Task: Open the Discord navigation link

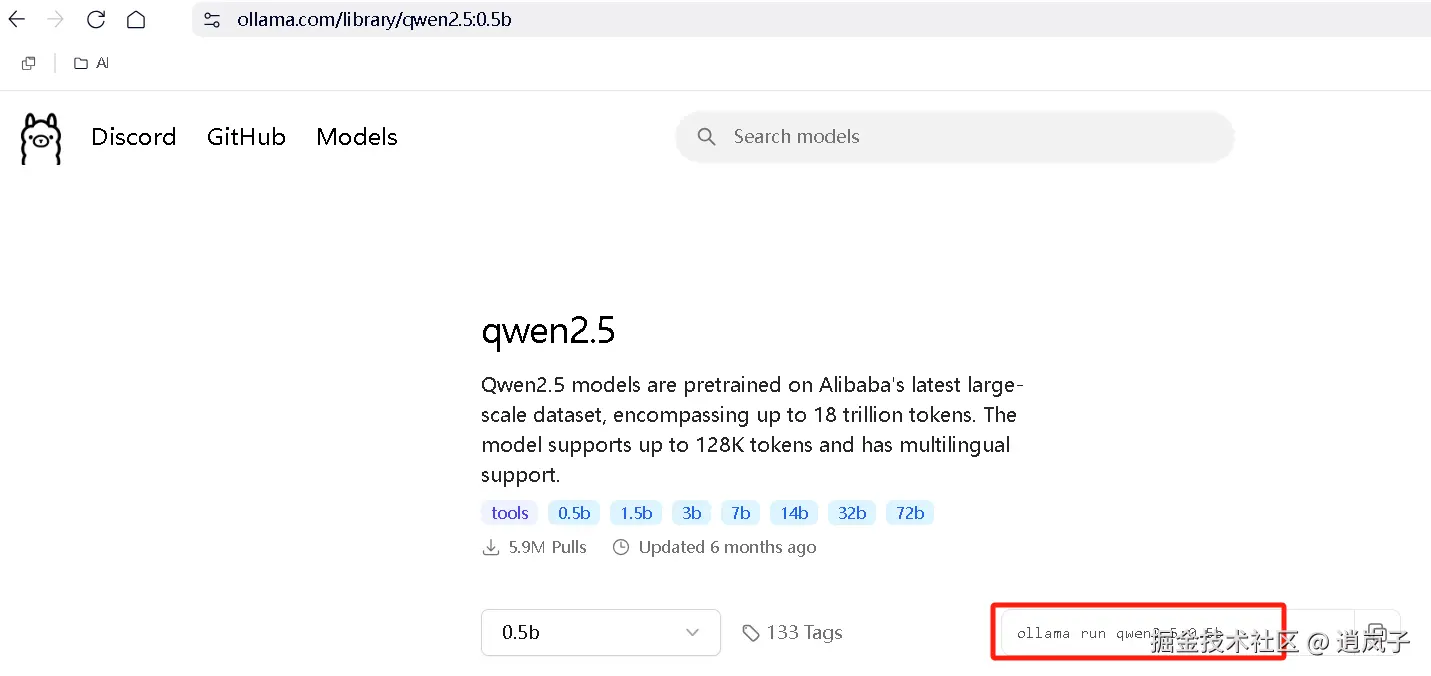Action: pos(133,137)
